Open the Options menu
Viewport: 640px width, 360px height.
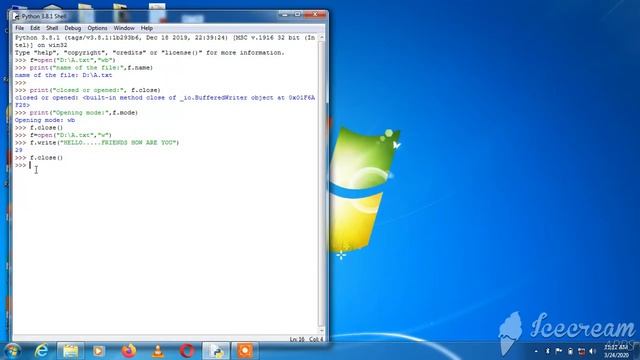point(97,28)
